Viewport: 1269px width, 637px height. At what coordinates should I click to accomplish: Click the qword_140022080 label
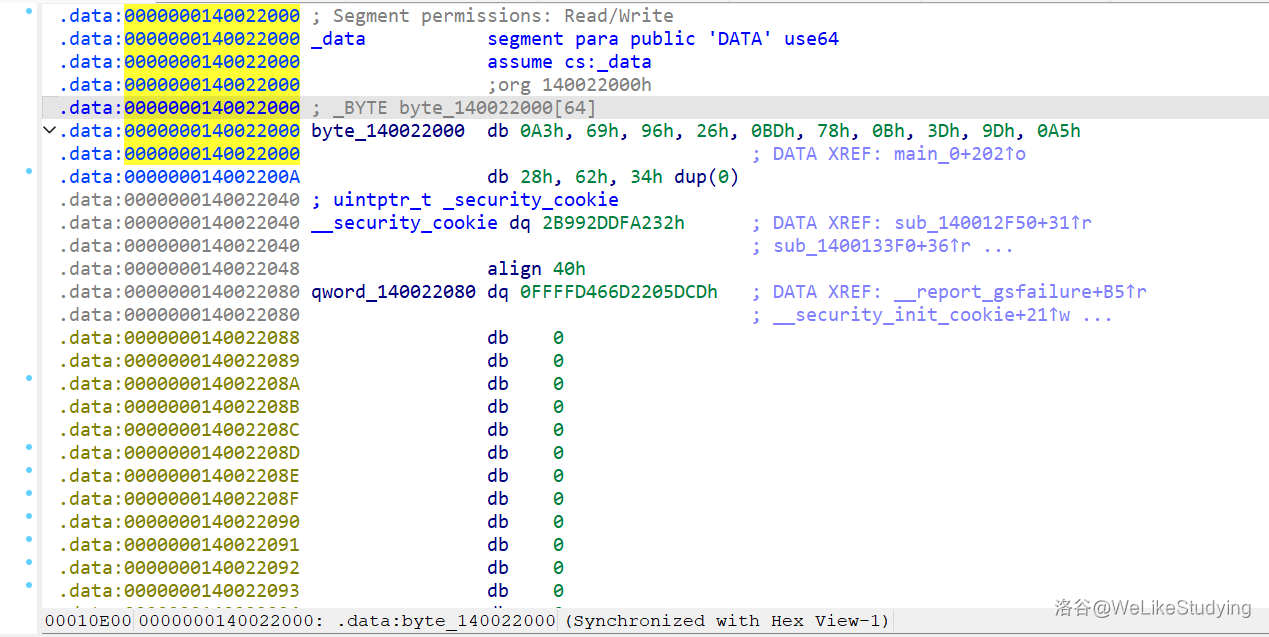(393, 292)
